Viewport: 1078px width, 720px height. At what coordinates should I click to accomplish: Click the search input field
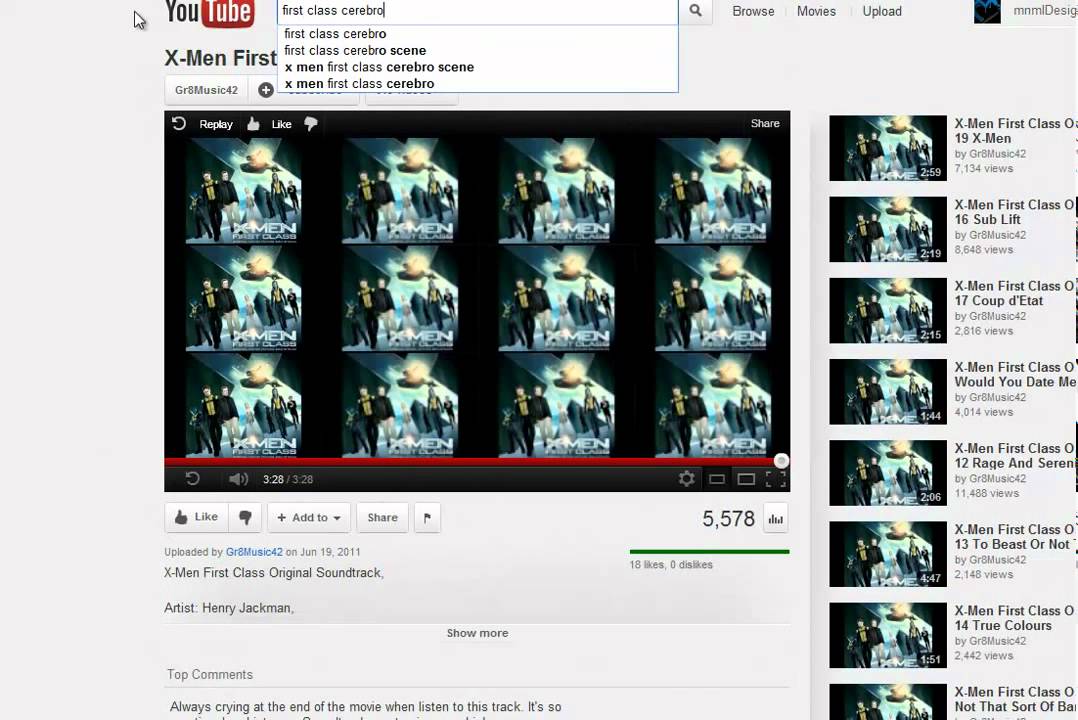pos(478,11)
